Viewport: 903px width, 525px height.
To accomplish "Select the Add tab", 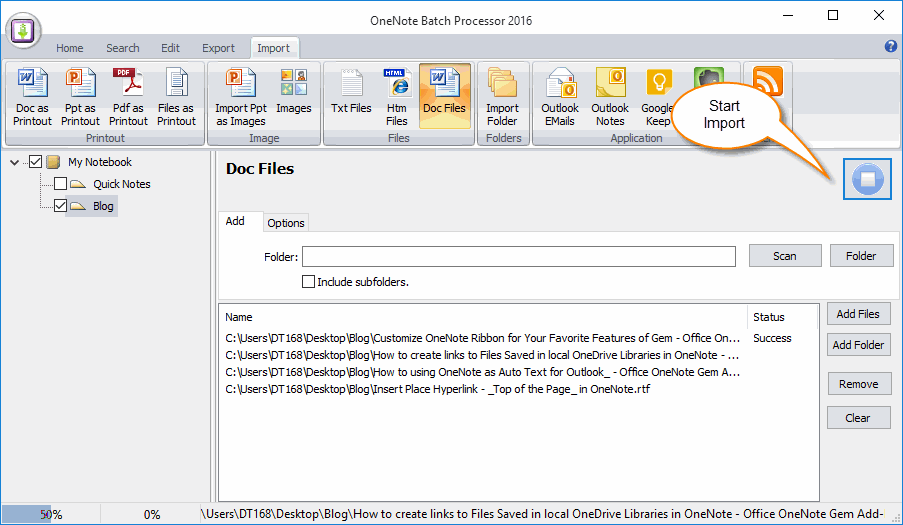I will [x=235, y=221].
